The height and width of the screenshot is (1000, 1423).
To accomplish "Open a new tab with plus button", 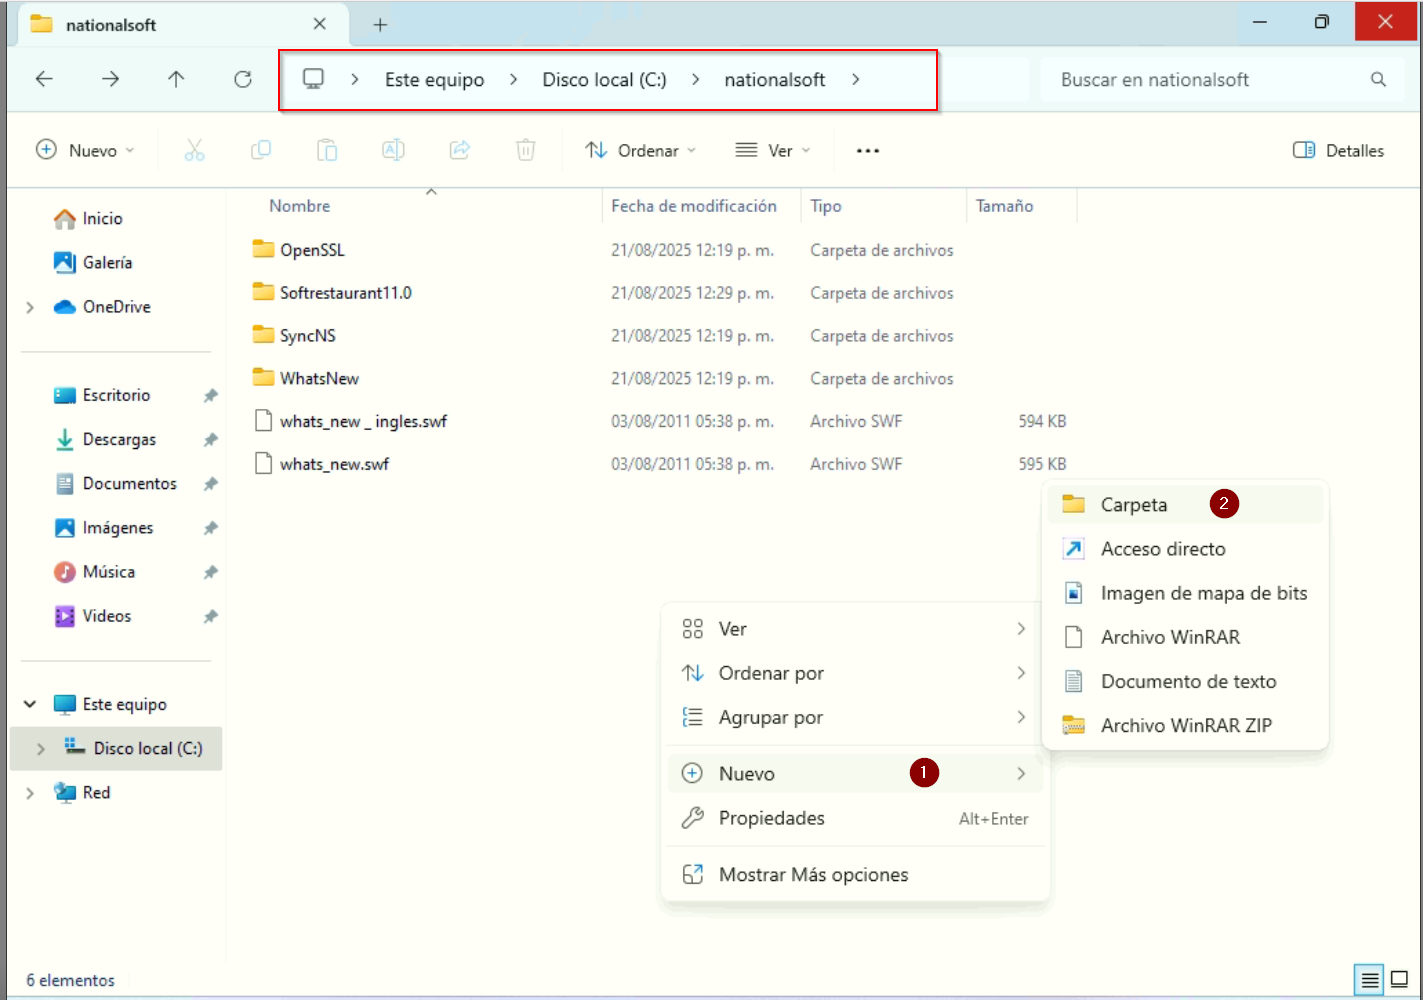I will tap(380, 25).
